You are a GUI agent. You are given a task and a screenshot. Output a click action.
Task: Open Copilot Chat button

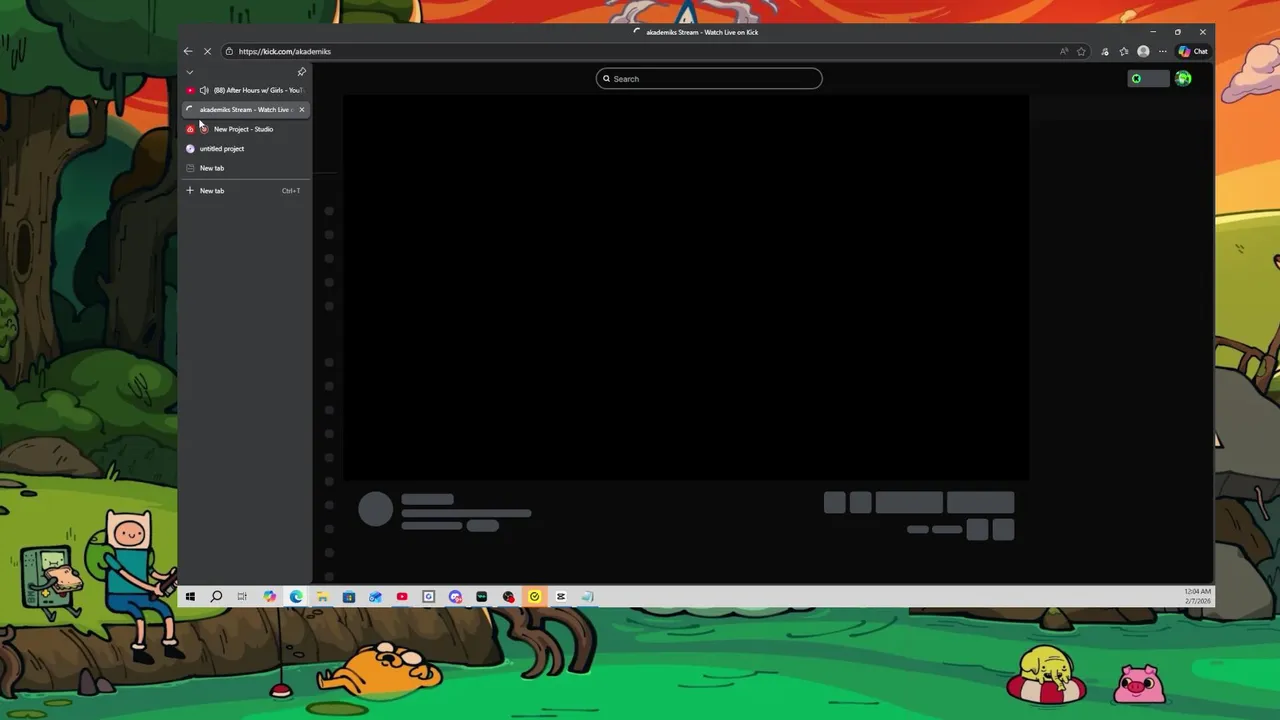pyautogui.click(x=1193, y=51)
